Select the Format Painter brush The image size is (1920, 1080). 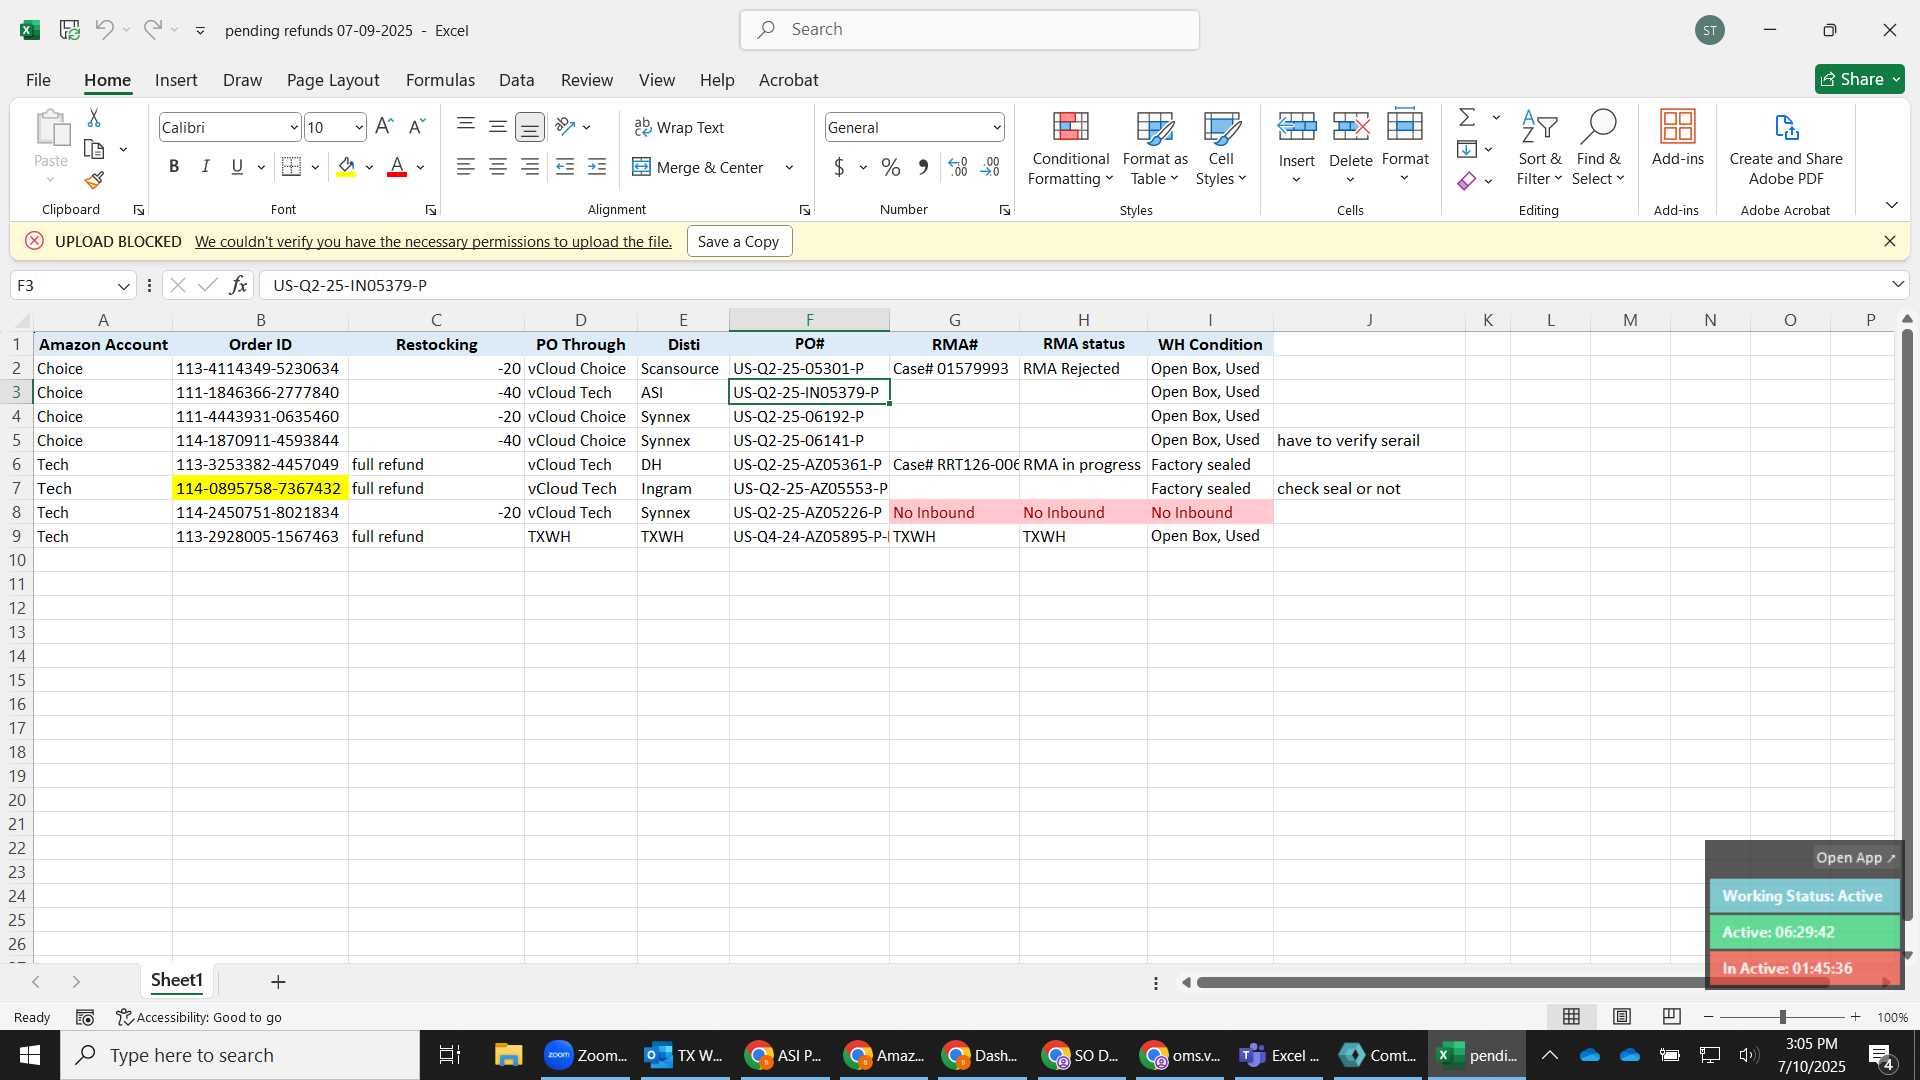pyautogui.click(x=94, y=180)
